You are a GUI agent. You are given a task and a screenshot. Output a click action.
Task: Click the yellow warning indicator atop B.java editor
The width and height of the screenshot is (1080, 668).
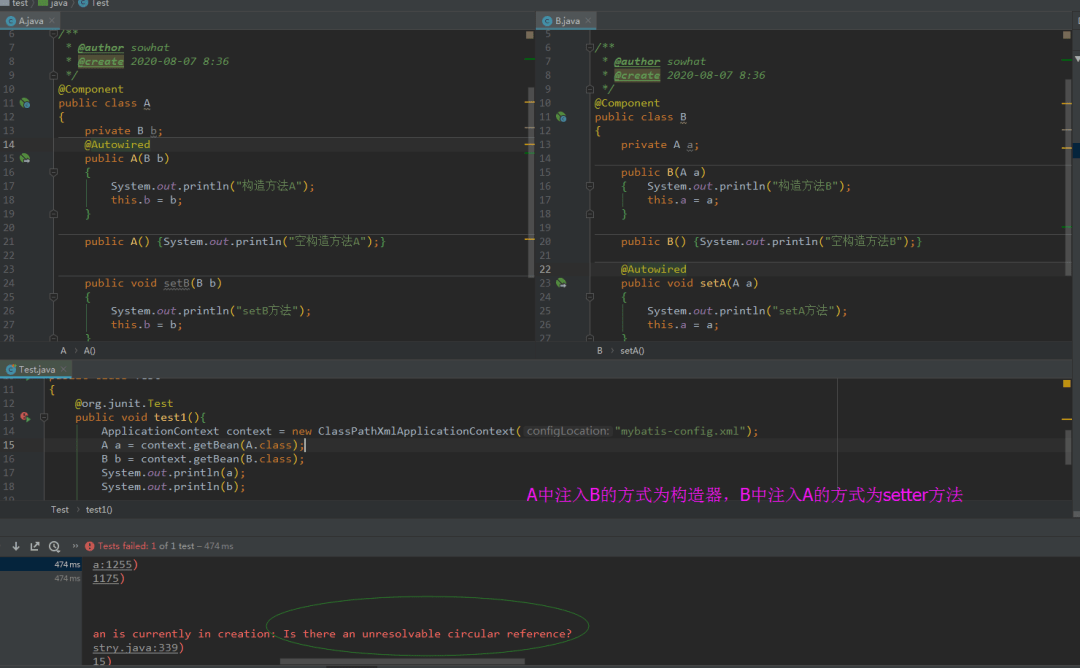[1066, 34]
